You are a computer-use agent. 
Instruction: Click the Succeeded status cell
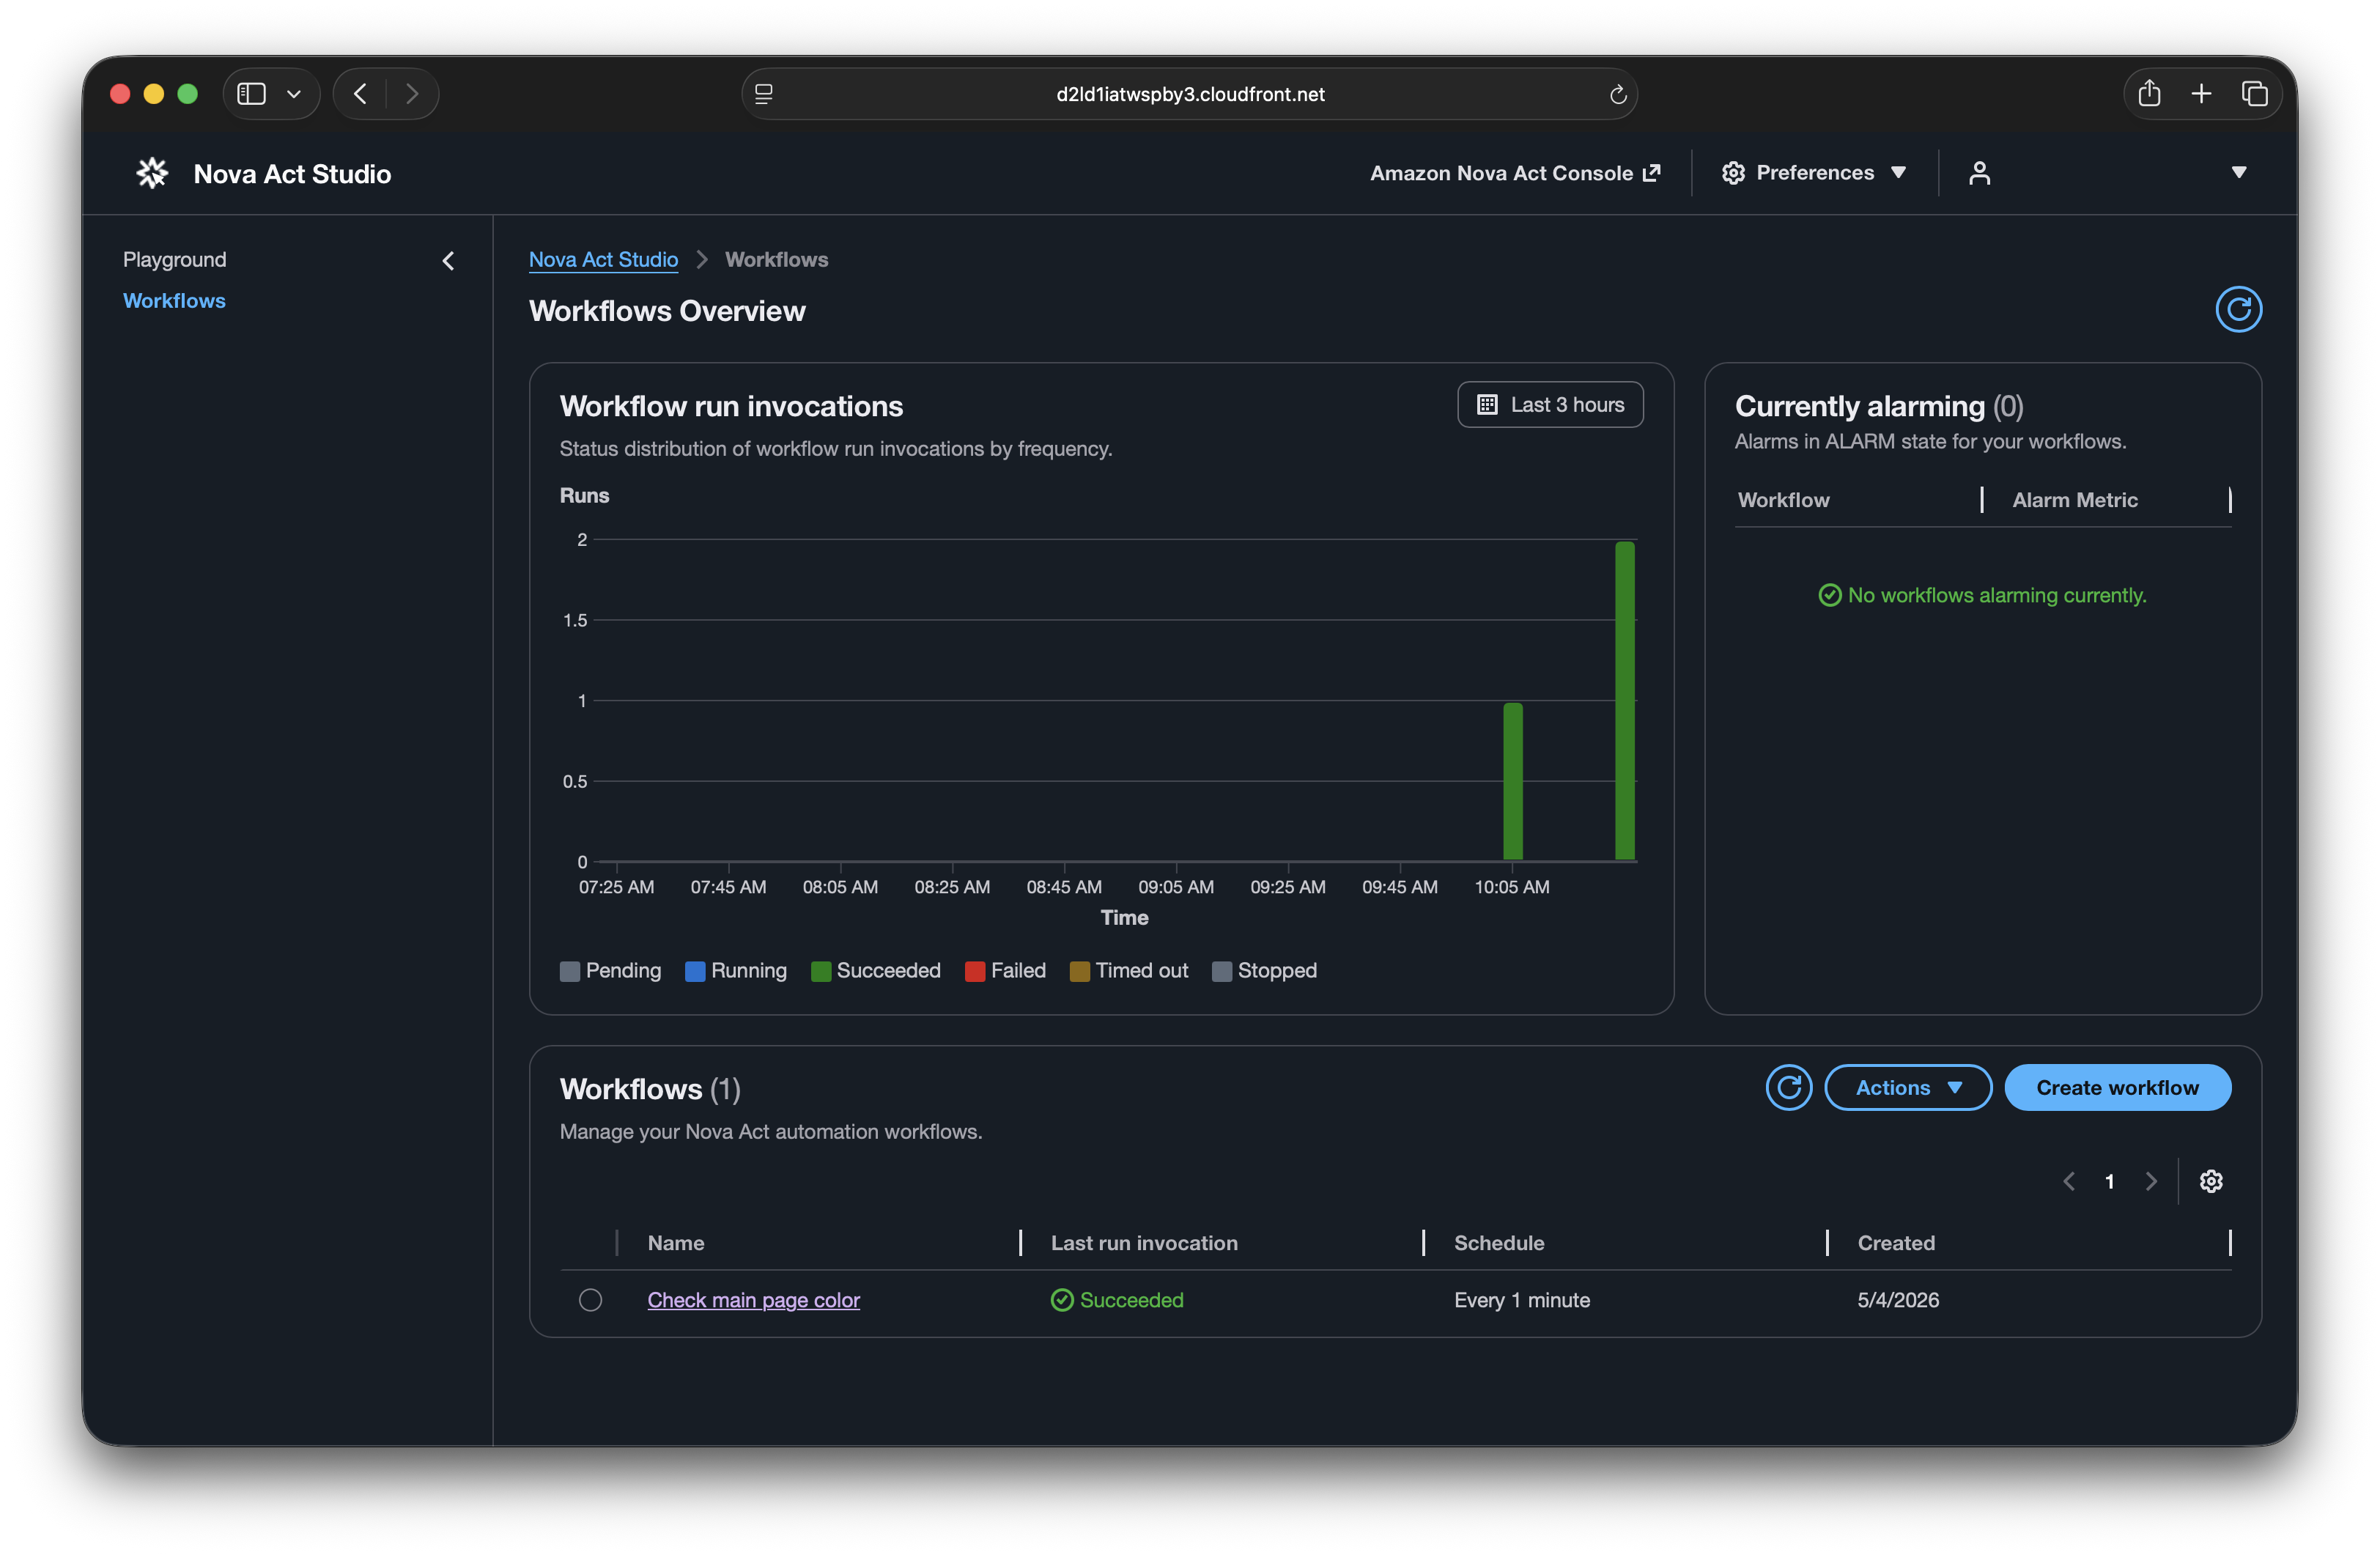click(1117, 1299)
